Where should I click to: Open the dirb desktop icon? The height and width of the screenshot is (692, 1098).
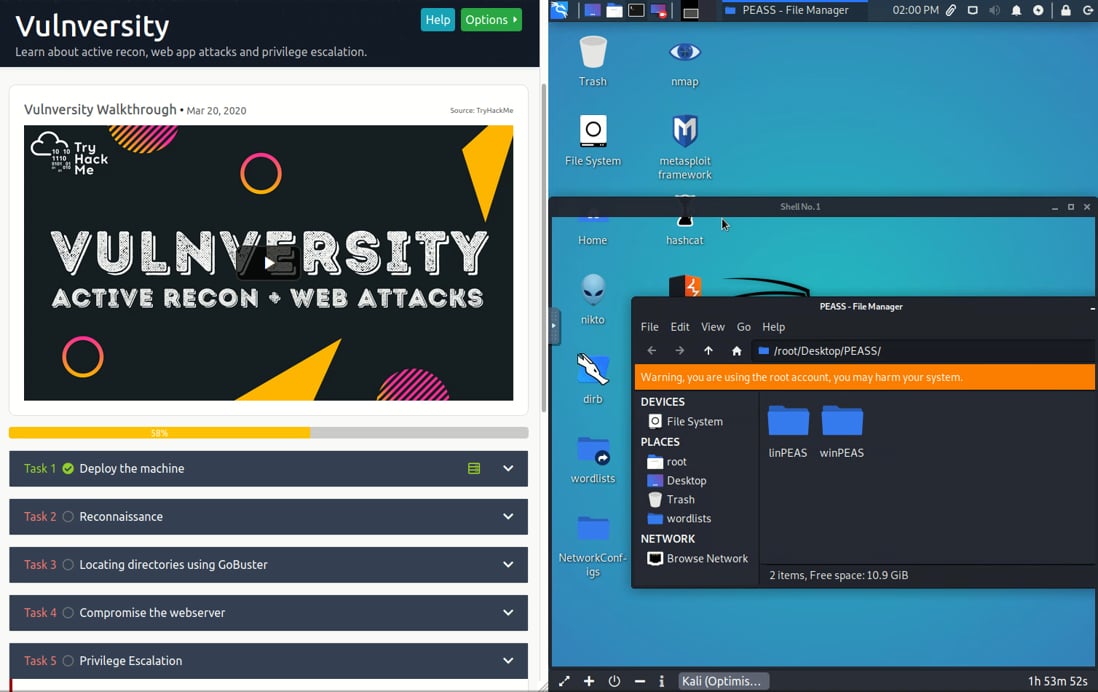point(592,379)
